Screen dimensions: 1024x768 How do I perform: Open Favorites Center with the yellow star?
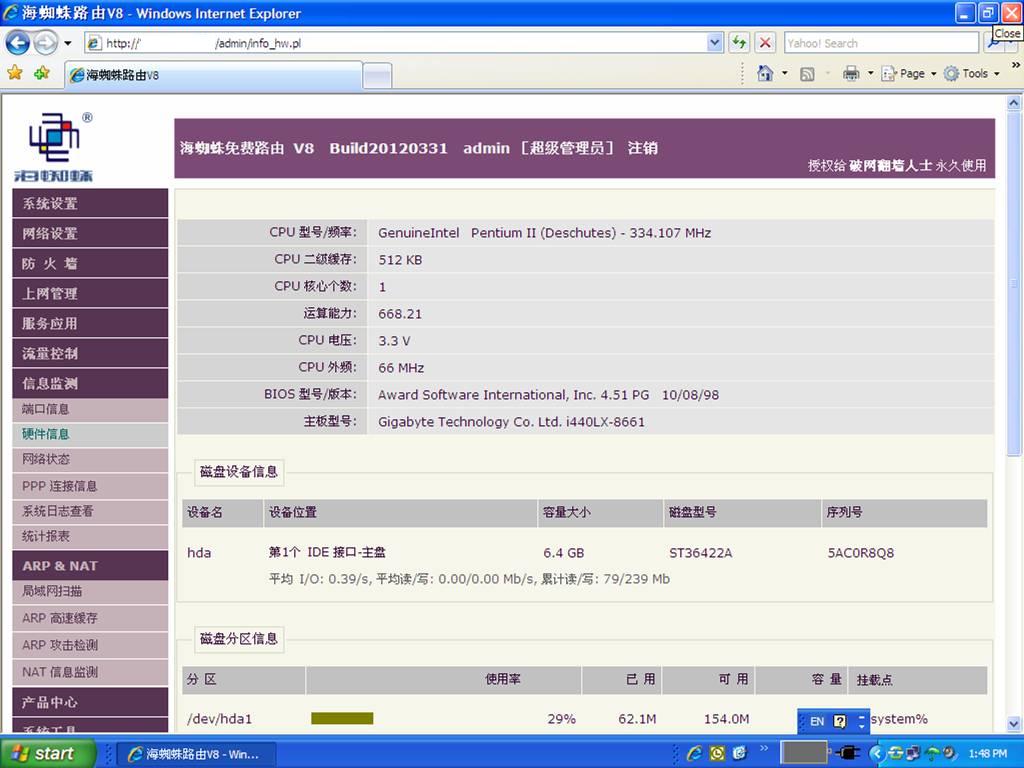pos(15,72)
